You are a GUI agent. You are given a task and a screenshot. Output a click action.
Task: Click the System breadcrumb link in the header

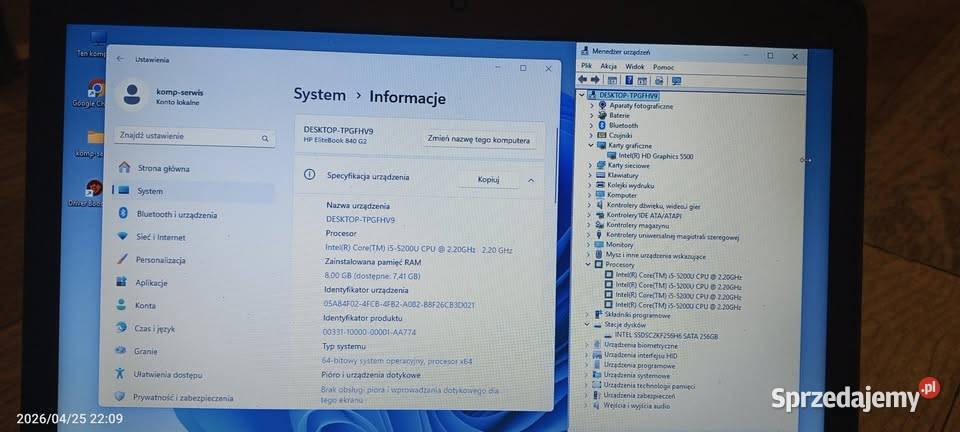[320, 95]
